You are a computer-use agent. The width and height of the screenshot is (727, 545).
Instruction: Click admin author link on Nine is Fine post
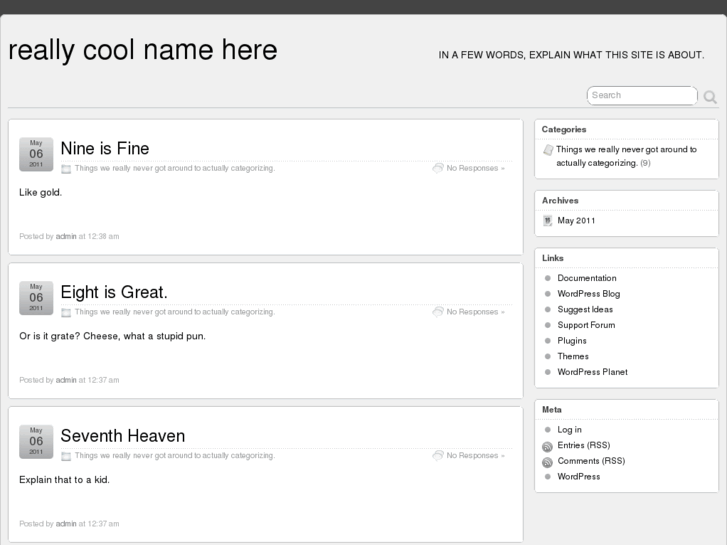pos(66,237)
